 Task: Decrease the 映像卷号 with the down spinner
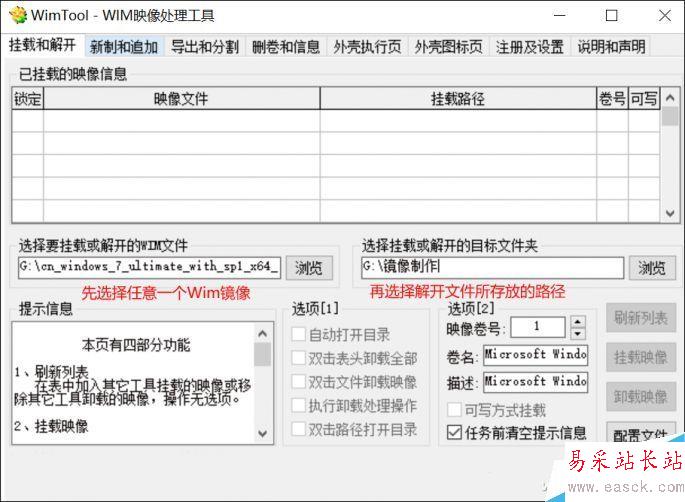point(578,333)
